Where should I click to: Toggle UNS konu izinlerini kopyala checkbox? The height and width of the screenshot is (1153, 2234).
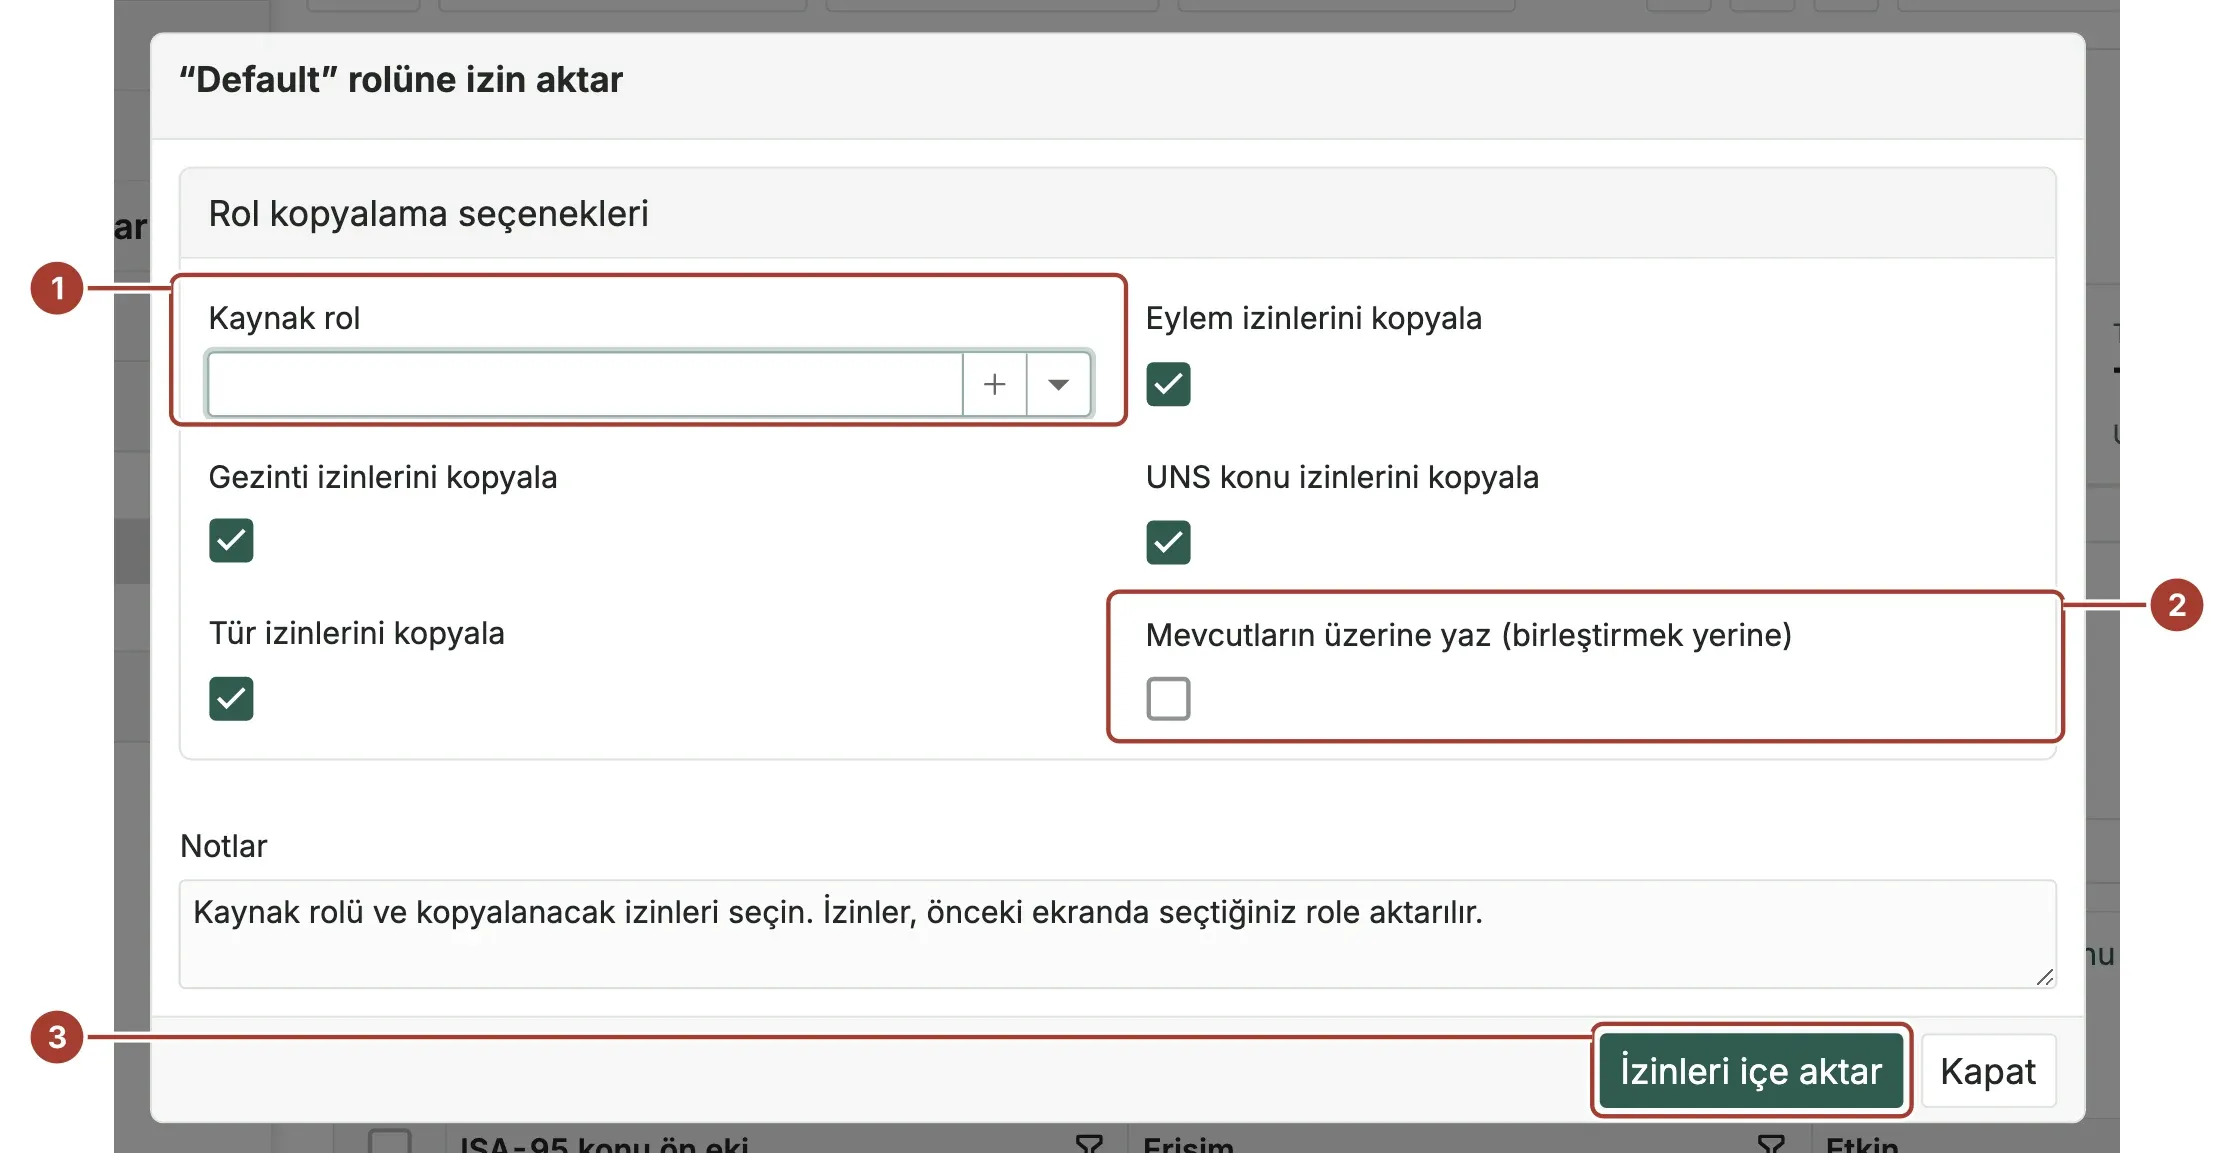pos(1168,542)
